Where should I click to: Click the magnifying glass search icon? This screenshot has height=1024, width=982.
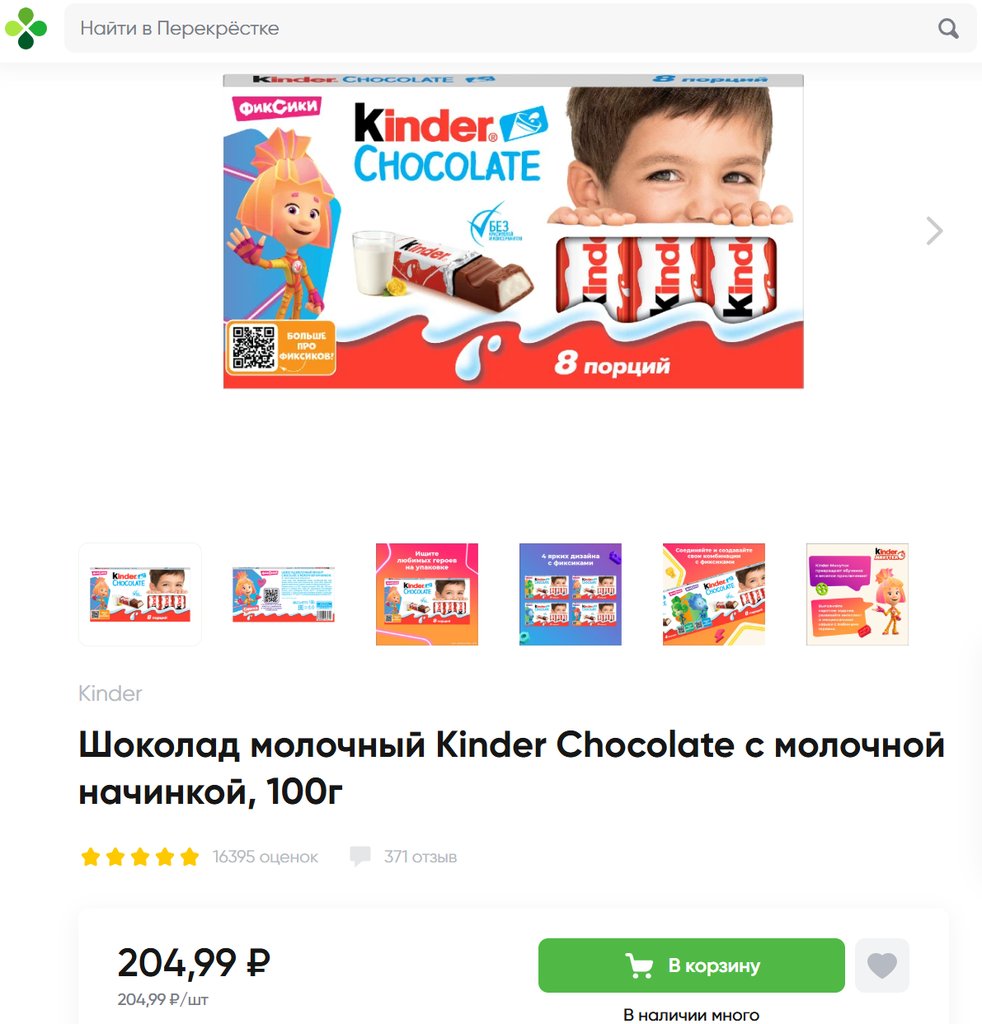(x=948, y=28)
